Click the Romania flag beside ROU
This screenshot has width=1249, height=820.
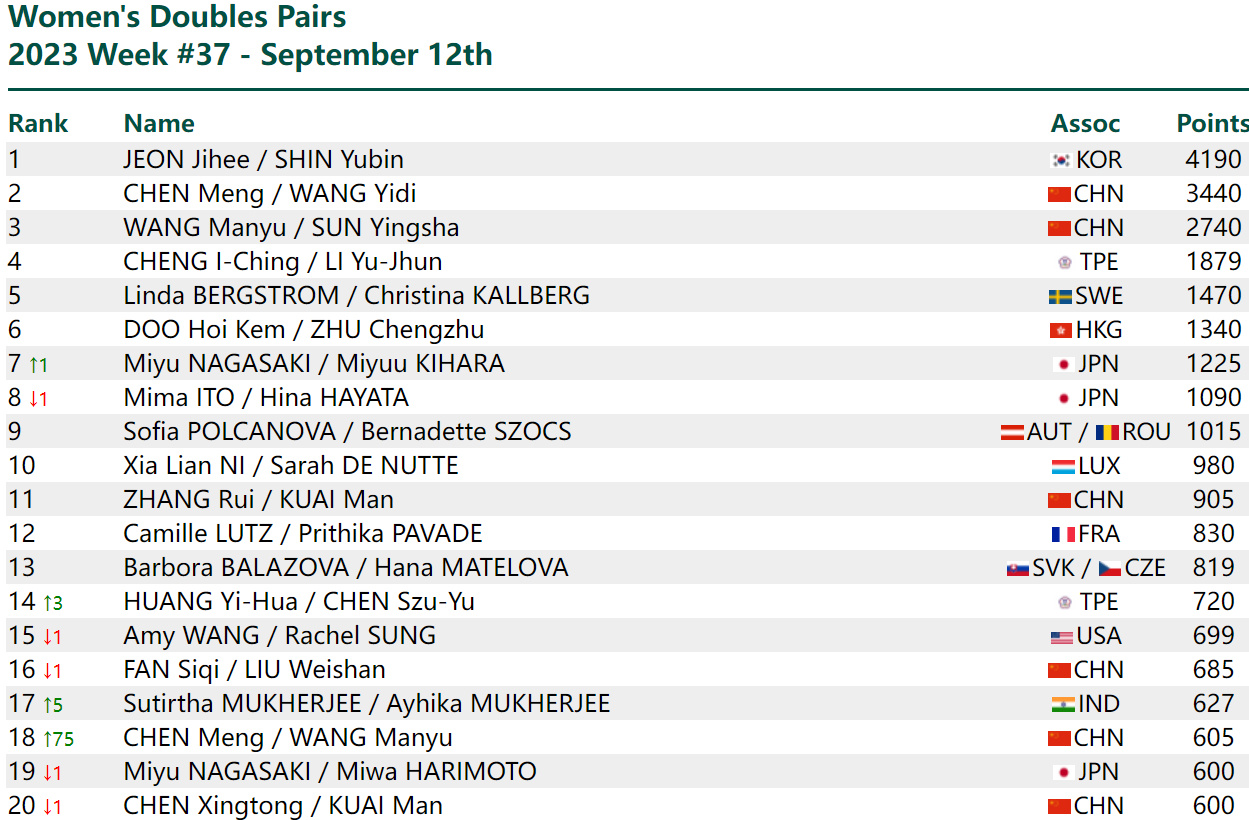[x=1107, y=432]
